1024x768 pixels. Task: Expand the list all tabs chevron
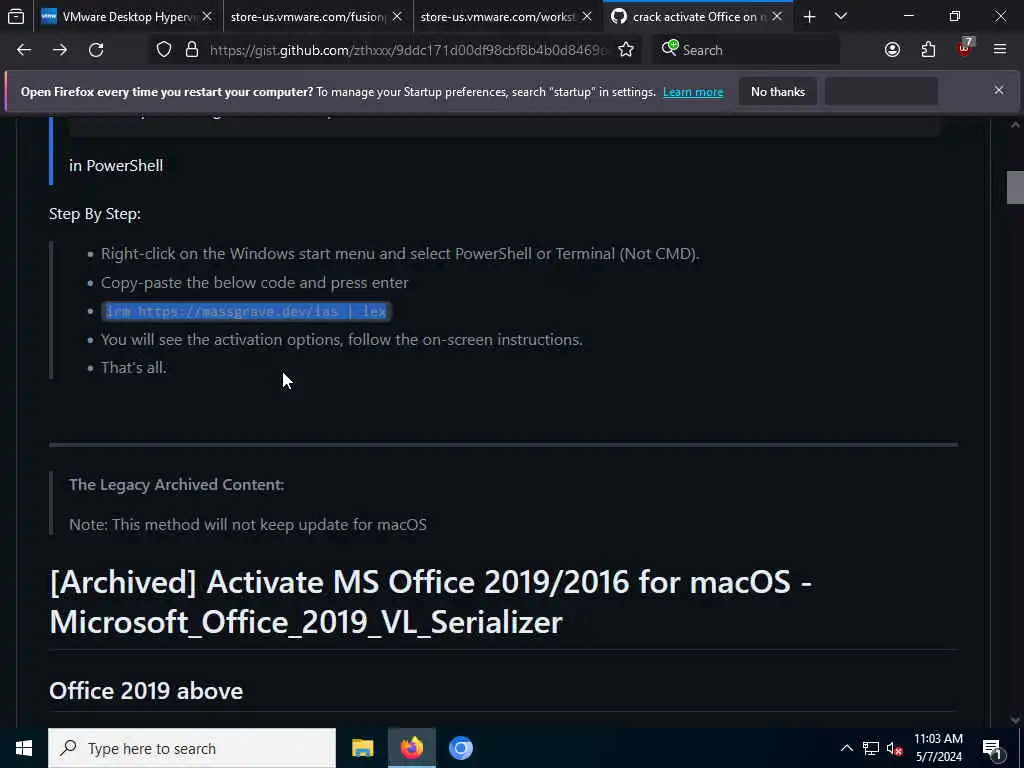(x=841, y=16)
